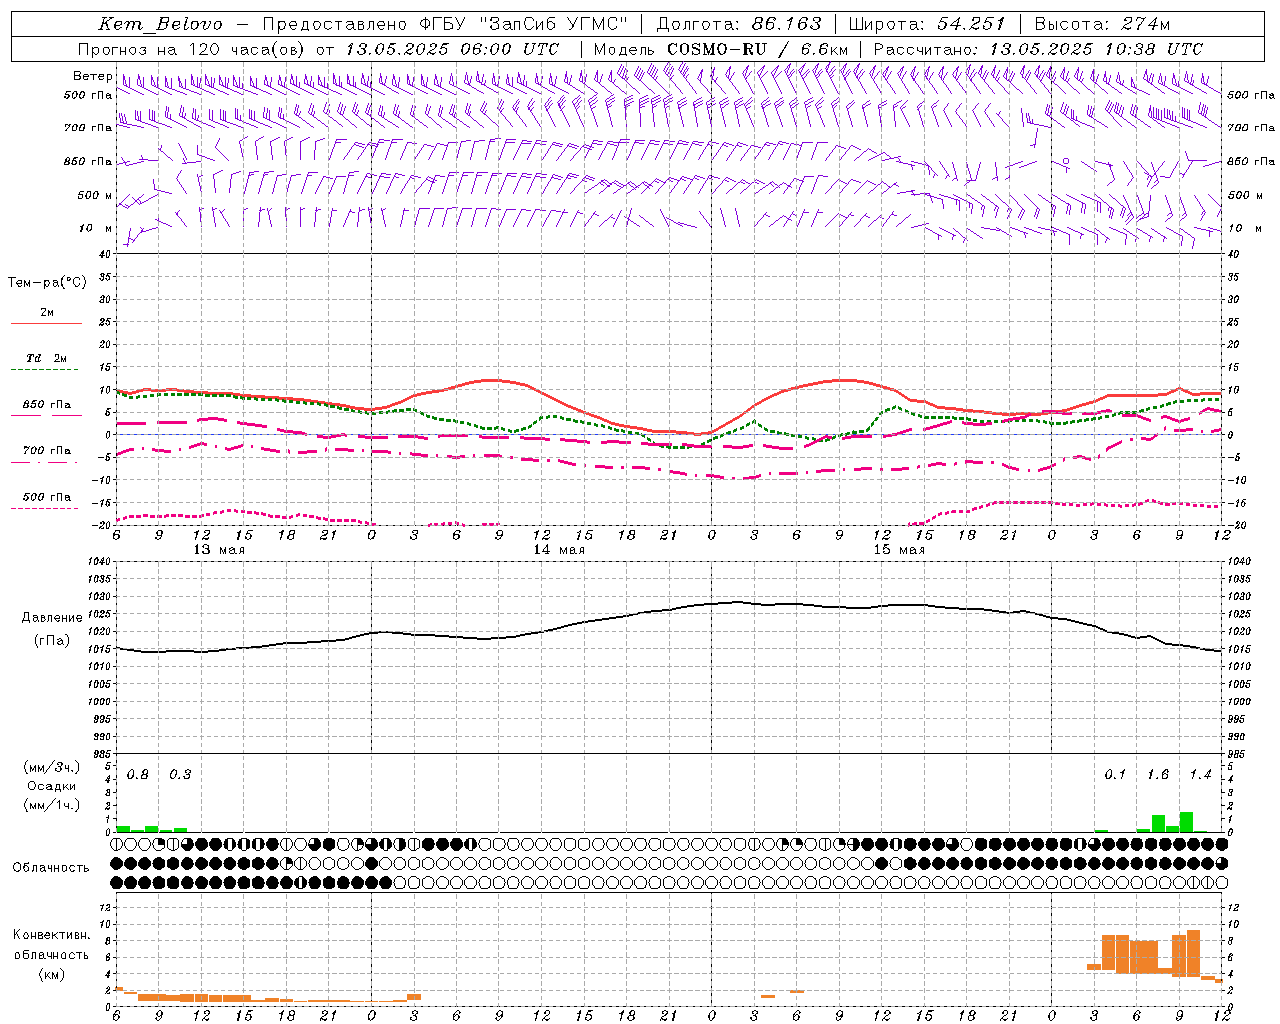1280x1024 pixels.
Task: Click the 0.1 three-hour precipitation value
Action: (x=1115, y=775)
